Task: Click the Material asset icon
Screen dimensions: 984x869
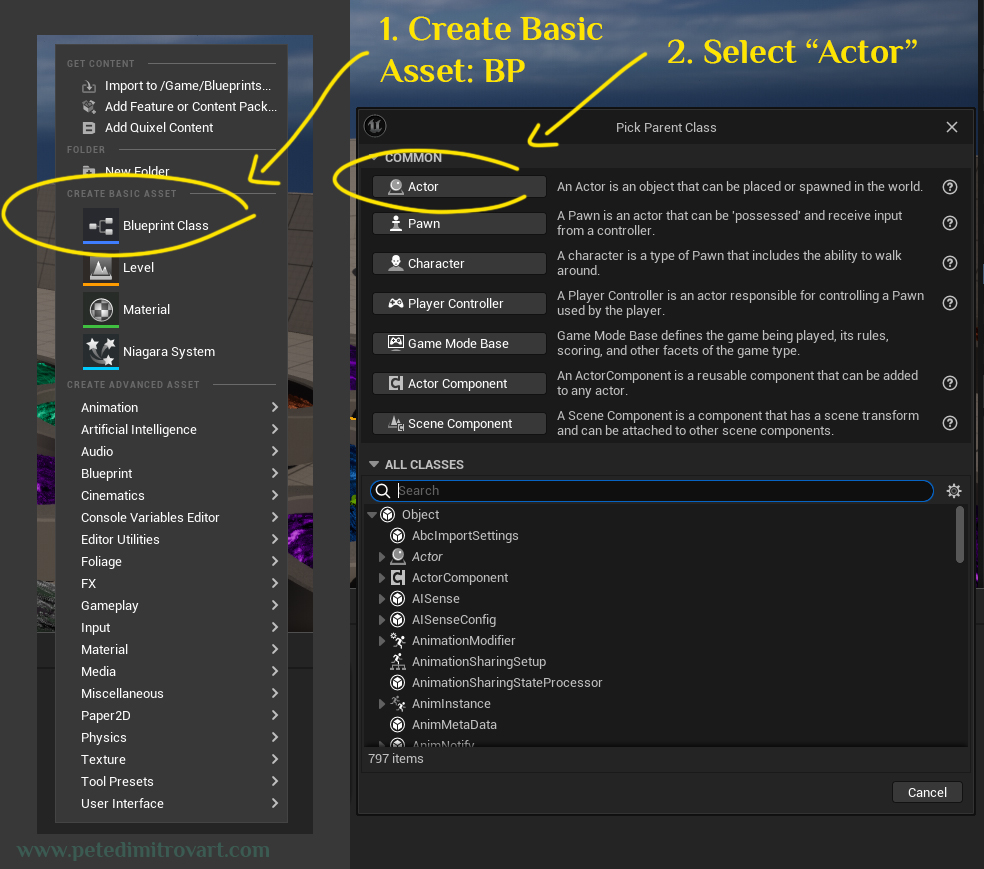Action: [101, 310]
